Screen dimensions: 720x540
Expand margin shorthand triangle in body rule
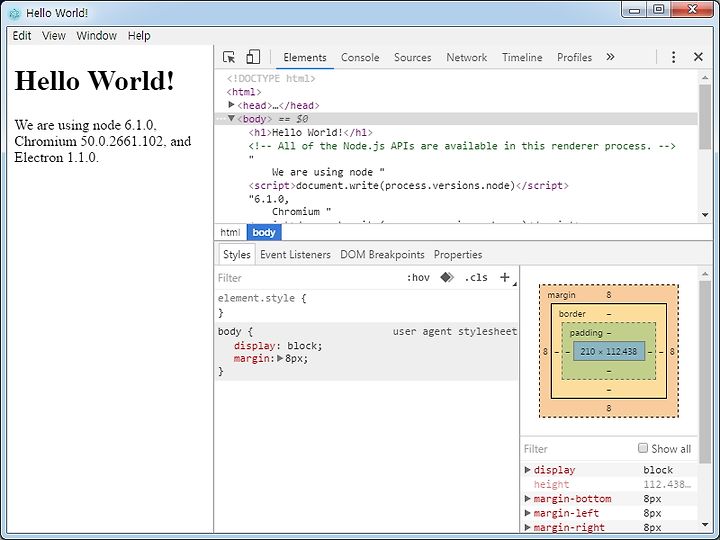280,358
